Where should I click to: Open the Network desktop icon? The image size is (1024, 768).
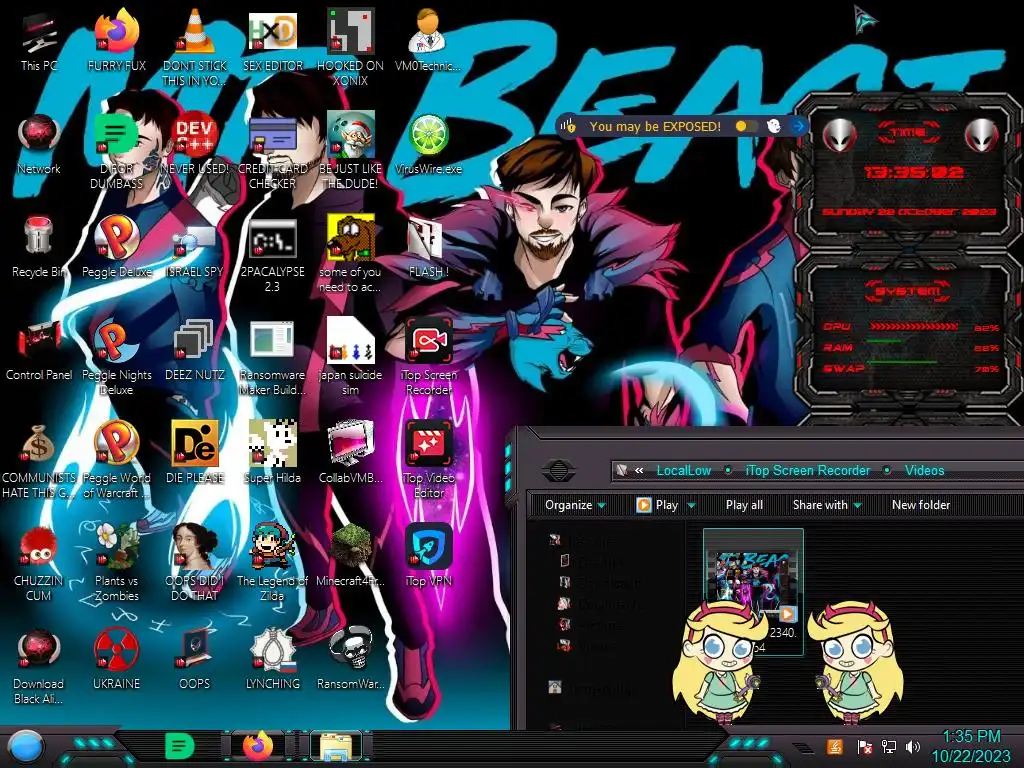click(x=39, y=144)
